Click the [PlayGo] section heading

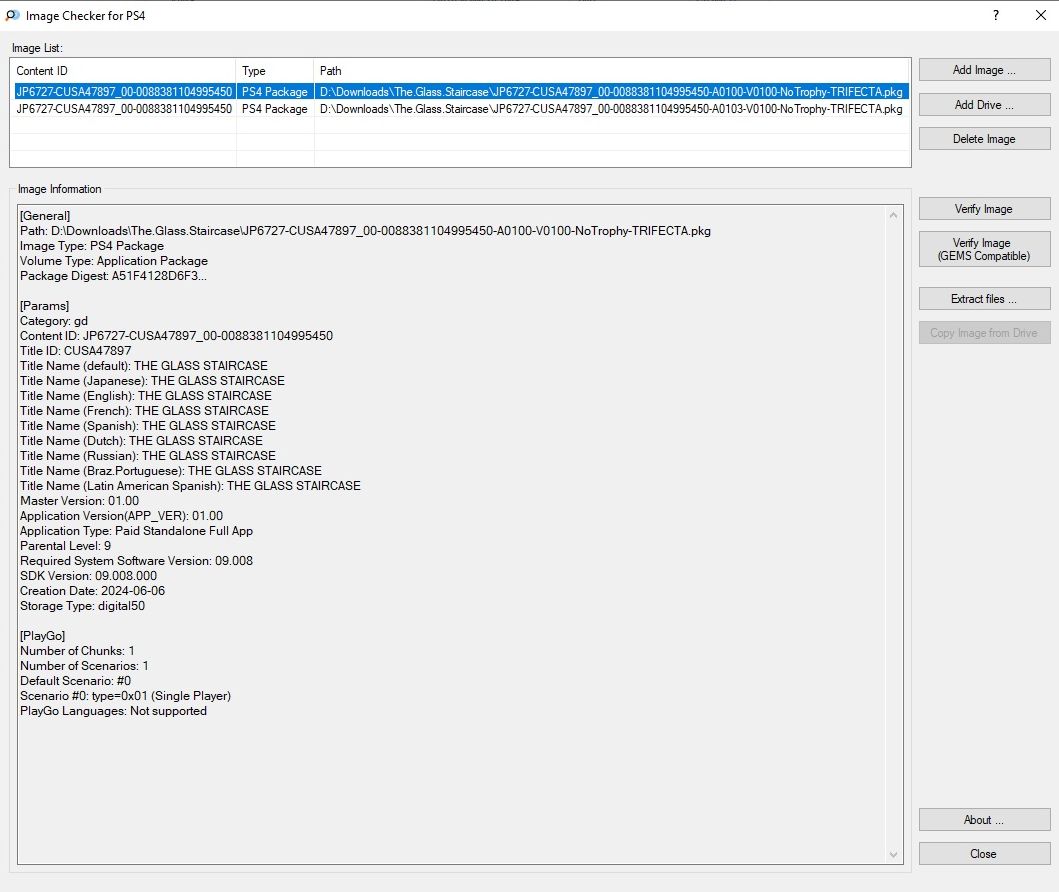pos(43,635)
